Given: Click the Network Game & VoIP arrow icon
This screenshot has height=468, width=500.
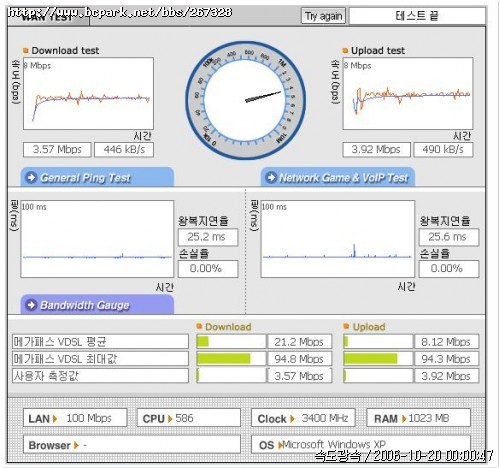Looking at the screenshot, I should pyautogui.click(x=271, y=177).
